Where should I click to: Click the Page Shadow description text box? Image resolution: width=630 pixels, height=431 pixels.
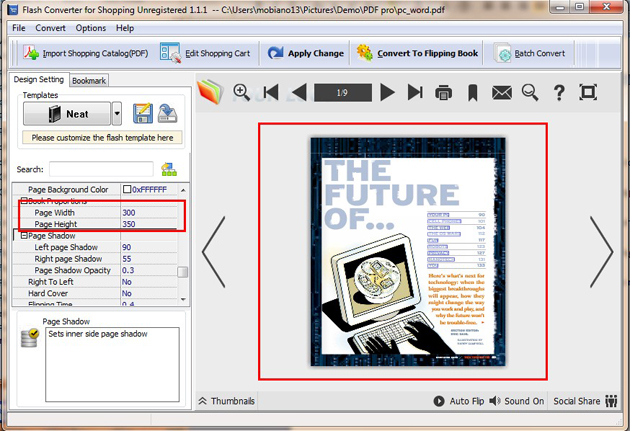112,364
